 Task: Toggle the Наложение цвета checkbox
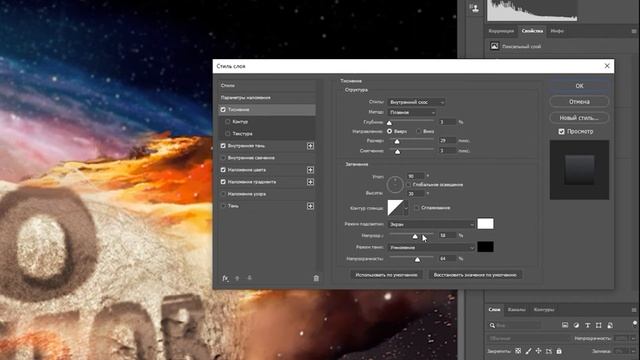(223, 170)
